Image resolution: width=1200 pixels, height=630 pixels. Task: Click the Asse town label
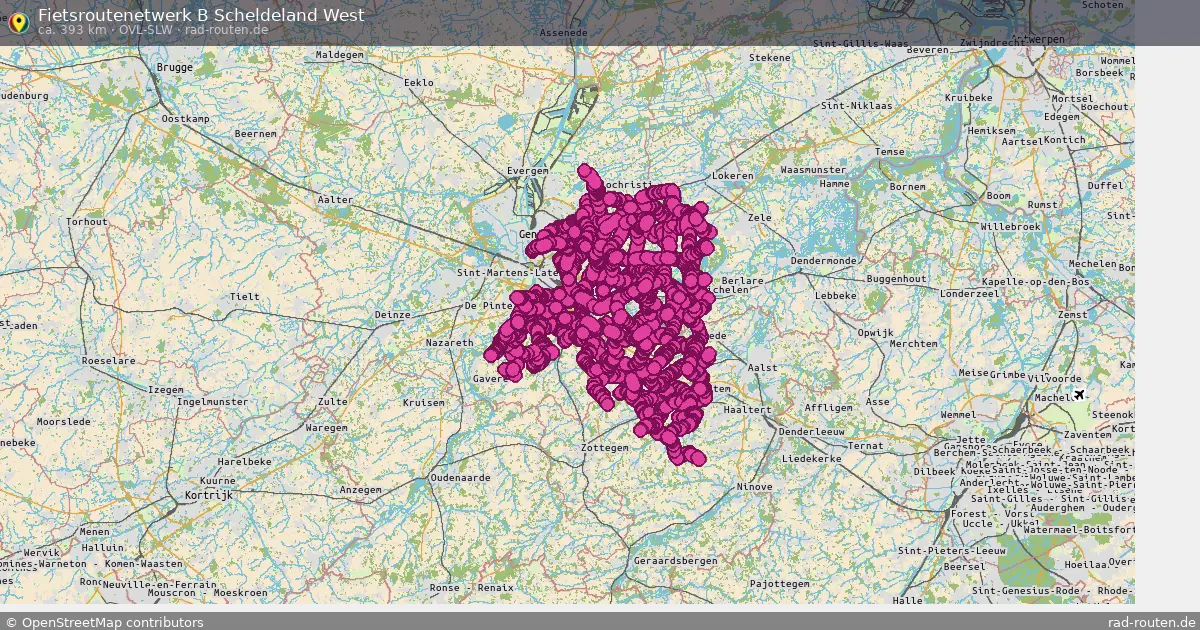click(877, 402)
